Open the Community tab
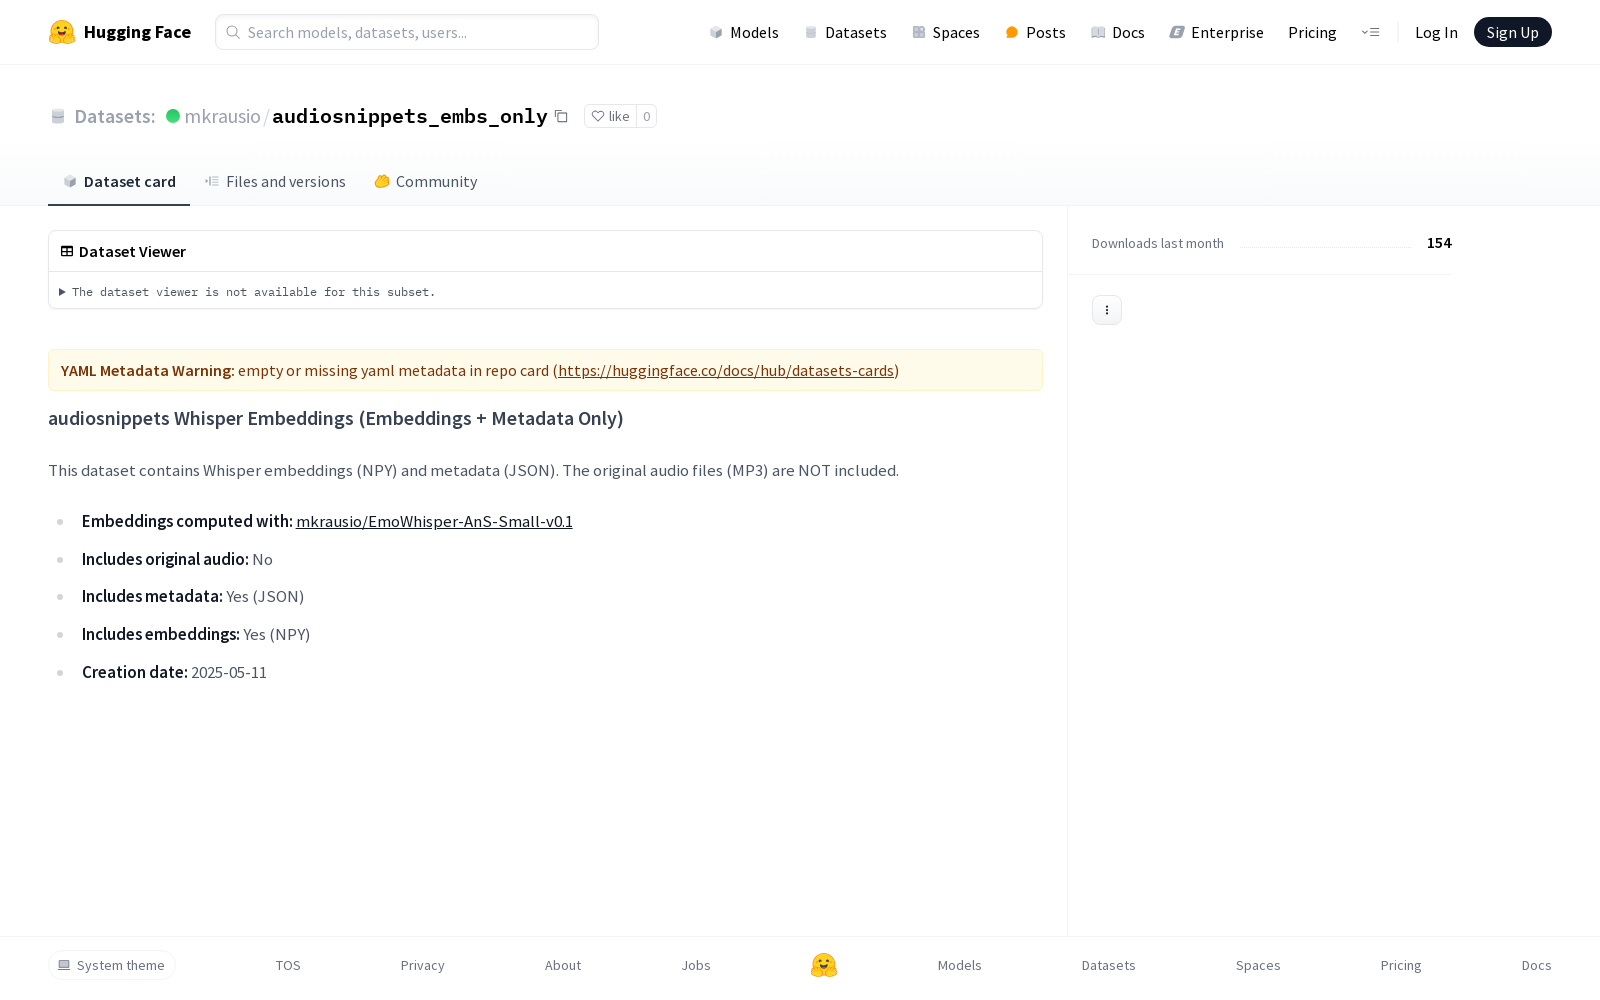Viewport: 1600px width, 1000px height. [426, 181]
